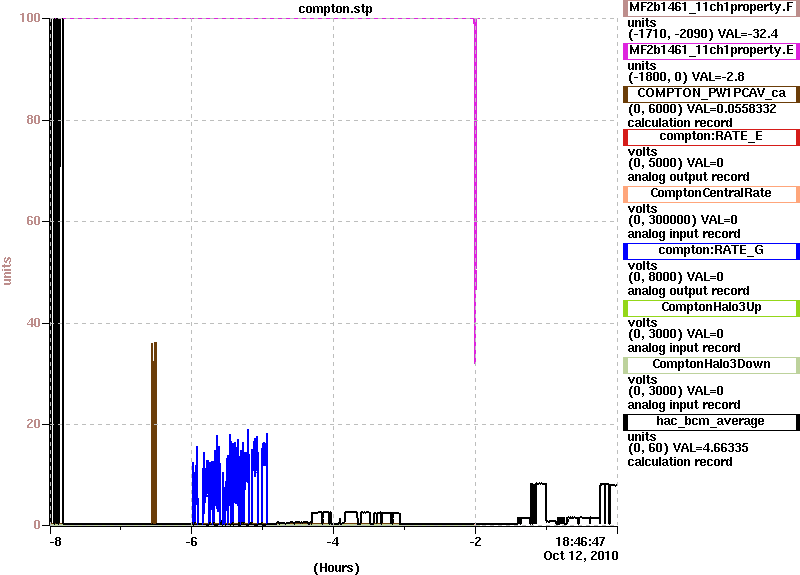Click the 40 tick label on y-axis
Viewport: 800px width, 575px height.
[x=33, y=323]
